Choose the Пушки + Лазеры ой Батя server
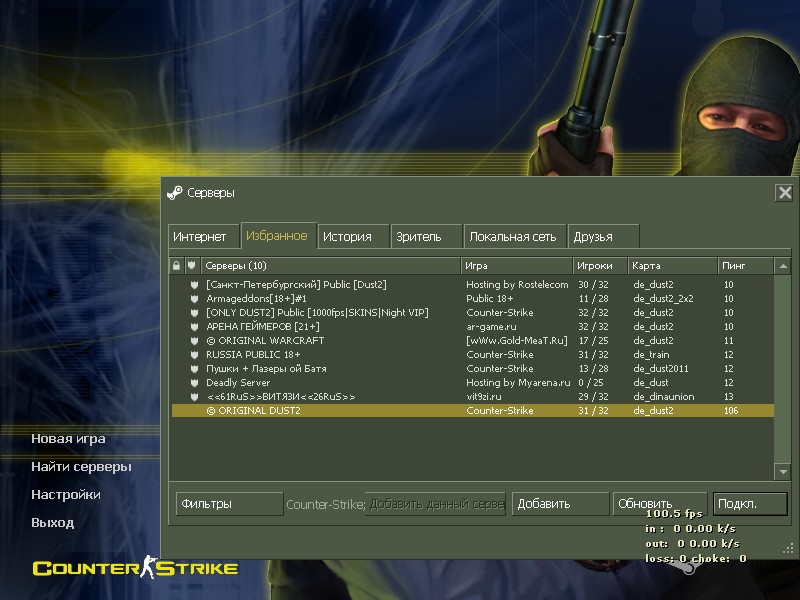 coord(266,369)
